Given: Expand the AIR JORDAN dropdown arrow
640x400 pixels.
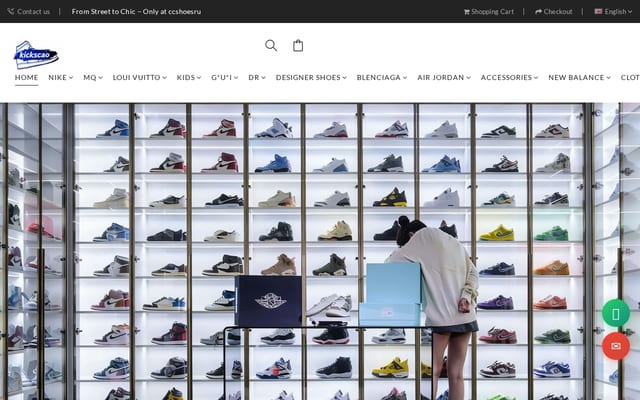Looking at the screenshot, I should click(x=469, y=78).
